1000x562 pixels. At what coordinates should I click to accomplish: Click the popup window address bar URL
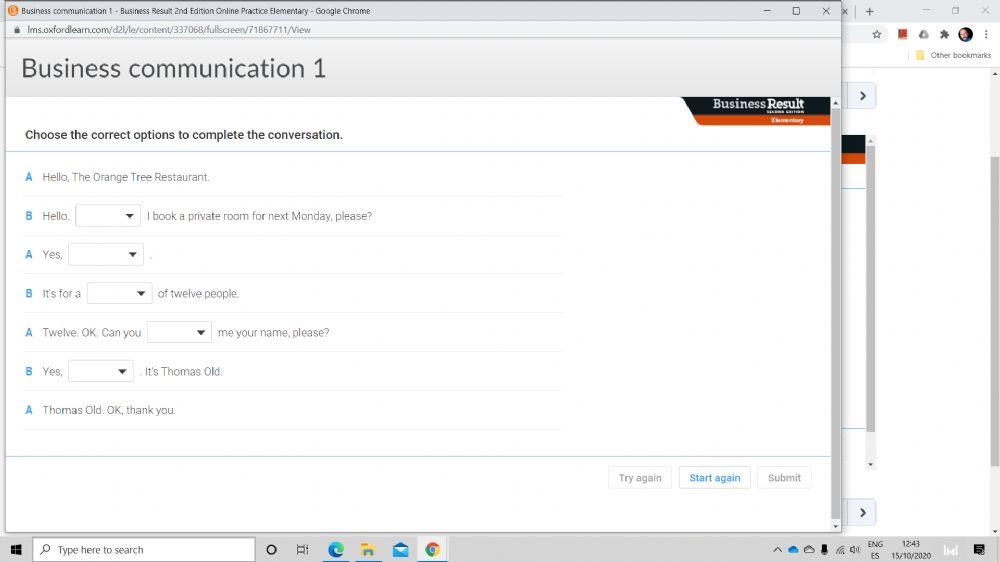tap(168, 30)
